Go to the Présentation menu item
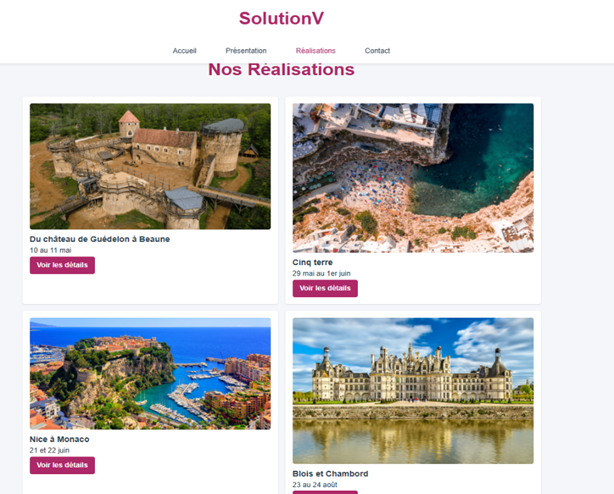The width and height of the screenshot is (614, 494). (246, 50)
